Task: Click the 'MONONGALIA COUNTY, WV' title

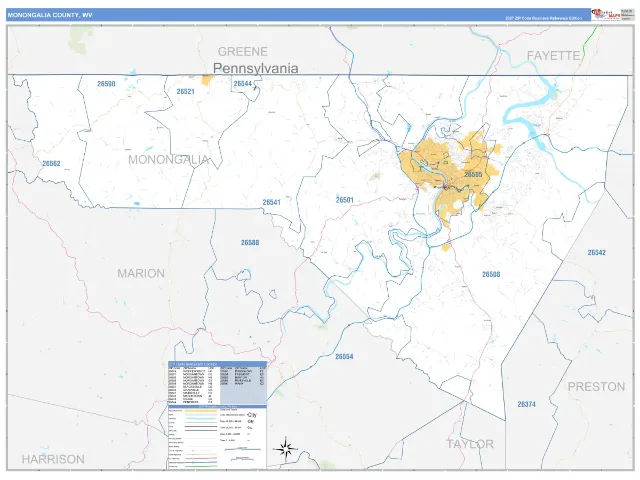Action: [x=50, y=15]
